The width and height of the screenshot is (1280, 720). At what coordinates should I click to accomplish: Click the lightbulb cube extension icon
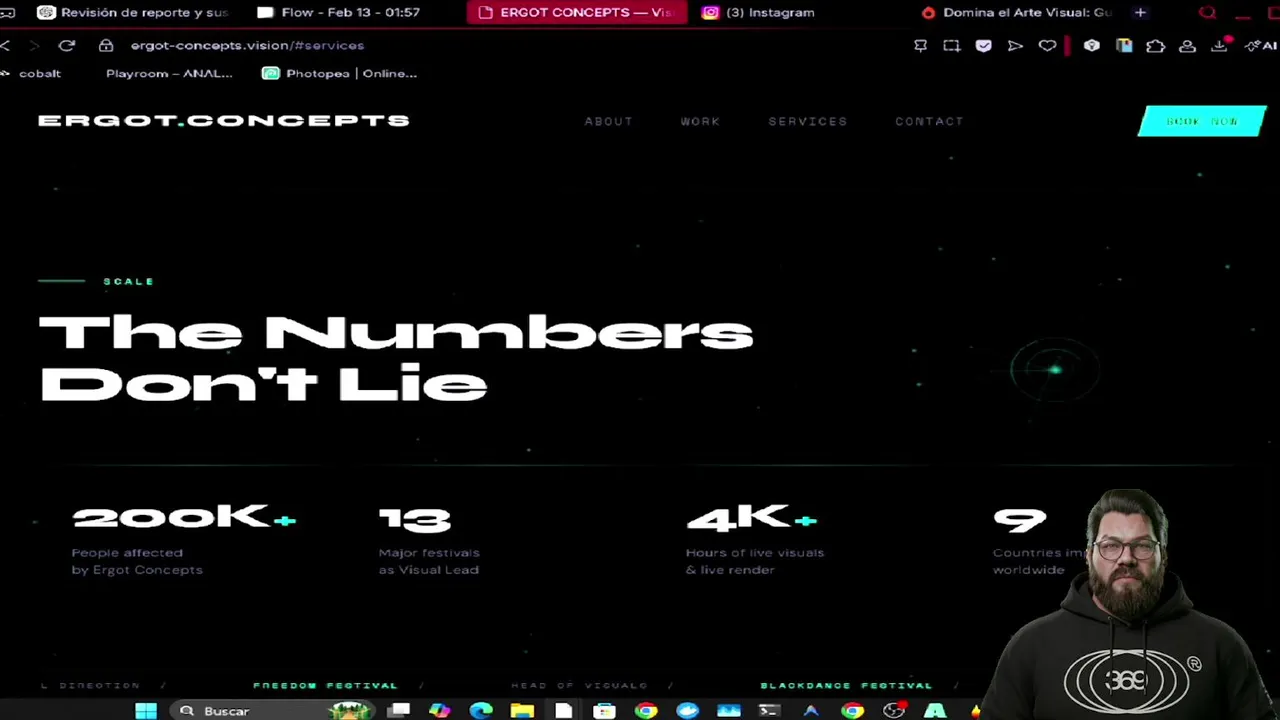click(1092, 46)
